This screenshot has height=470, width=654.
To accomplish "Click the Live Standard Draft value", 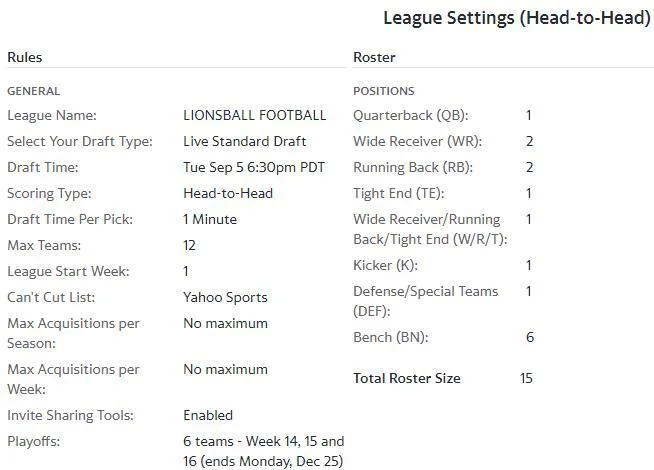I will click(244, 141).
